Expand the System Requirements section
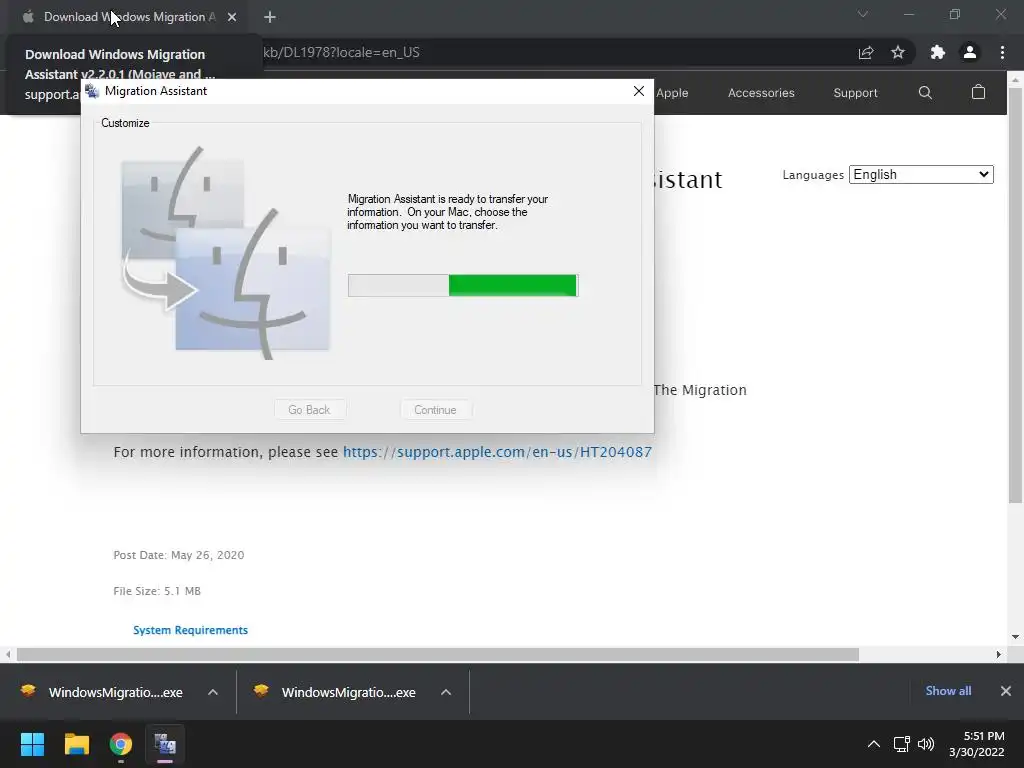1024x768 pixels. tap(190, 630)
